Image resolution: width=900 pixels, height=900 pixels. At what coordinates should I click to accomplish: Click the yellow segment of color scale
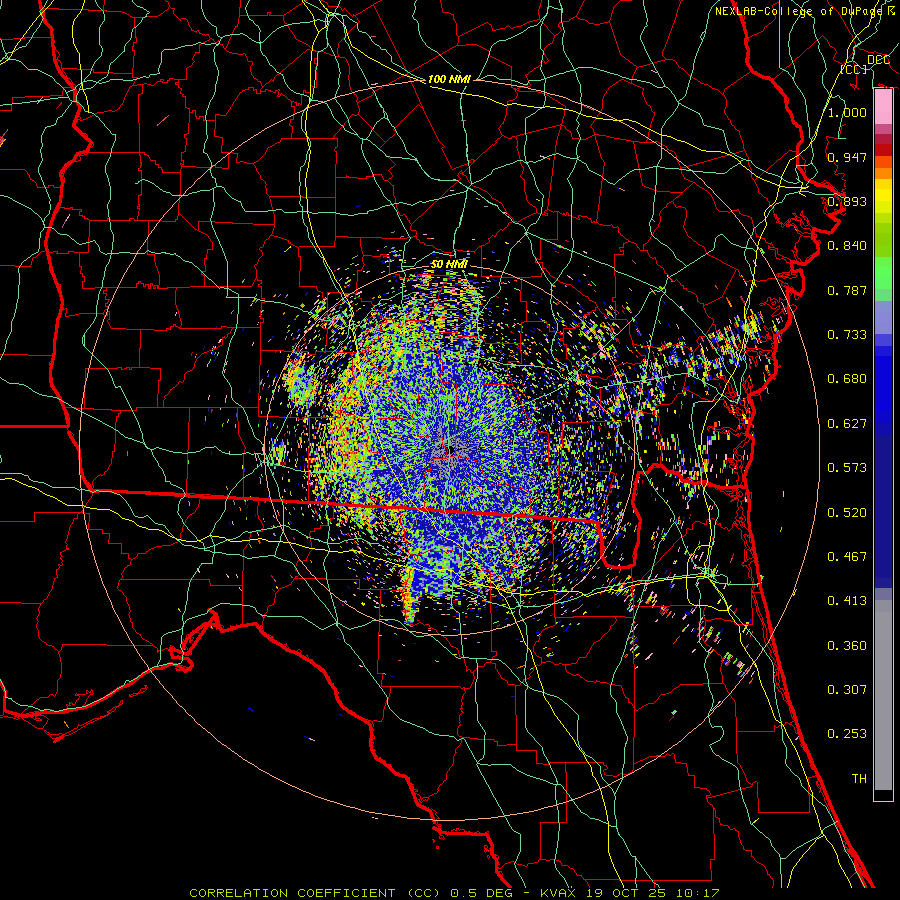point(883,197)
